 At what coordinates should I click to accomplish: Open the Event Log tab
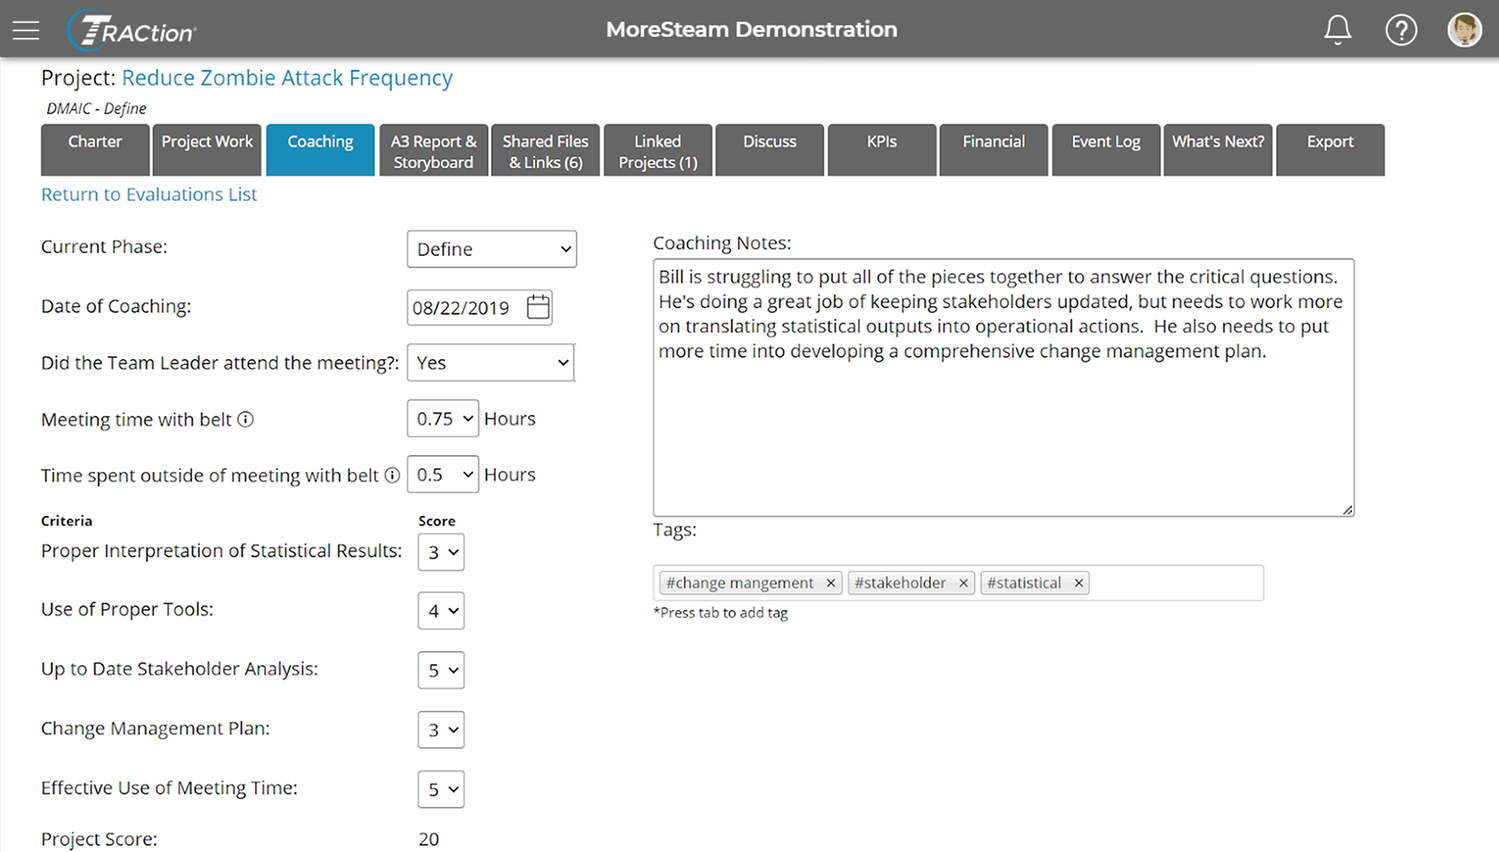coord(1106,150)
